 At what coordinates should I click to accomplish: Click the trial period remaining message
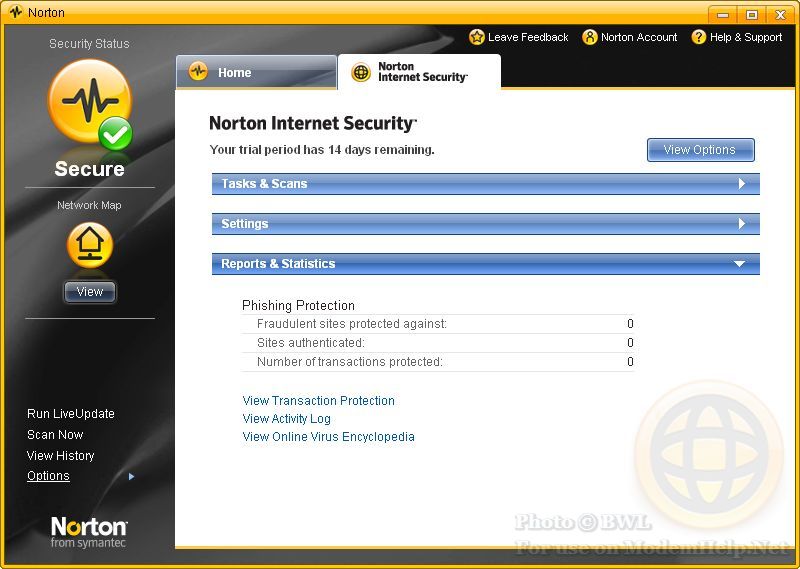point(322,150)
